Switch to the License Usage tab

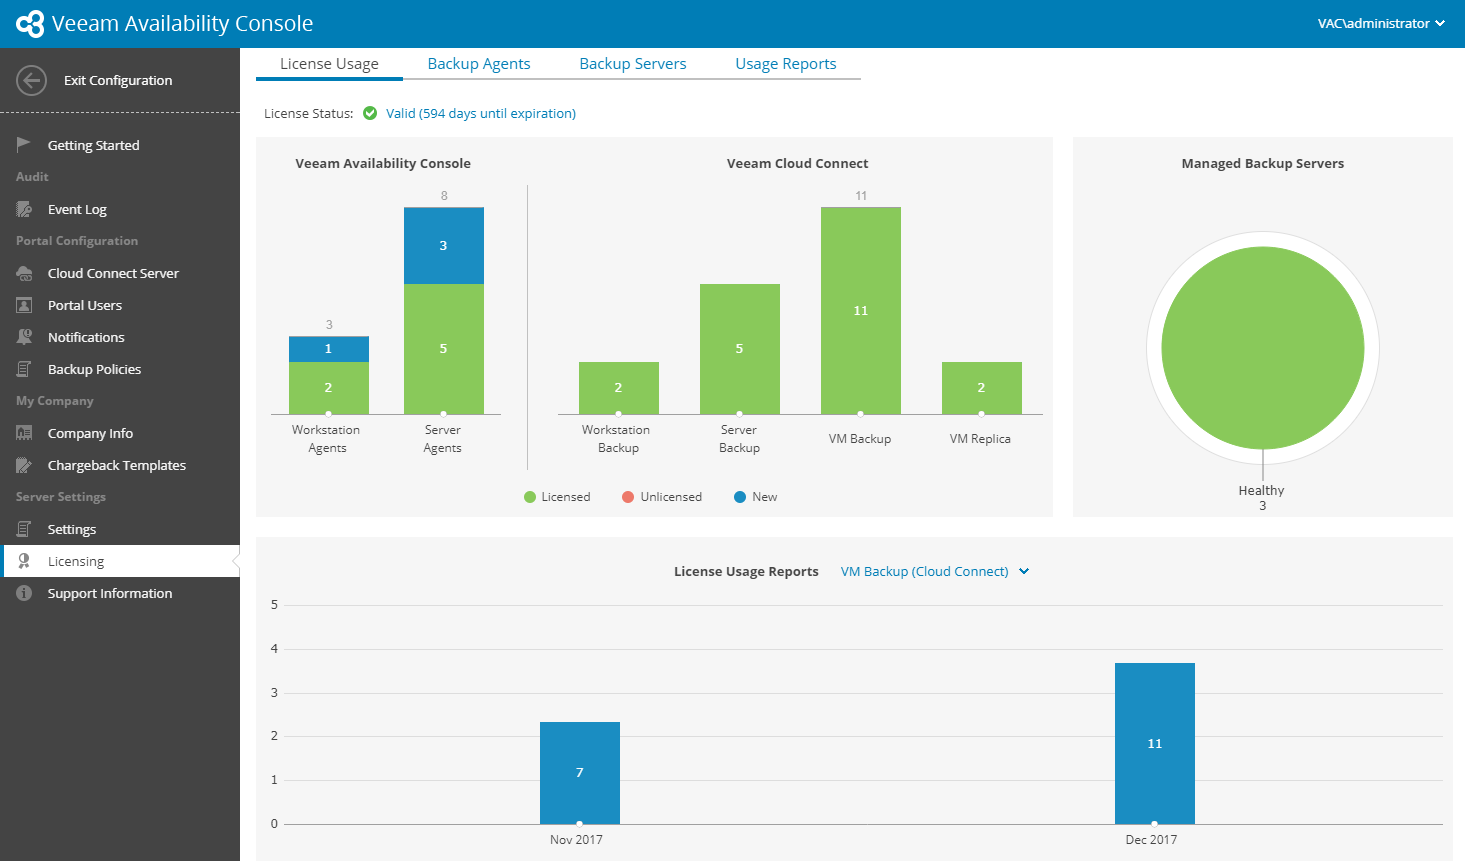(x=329, y=64)
